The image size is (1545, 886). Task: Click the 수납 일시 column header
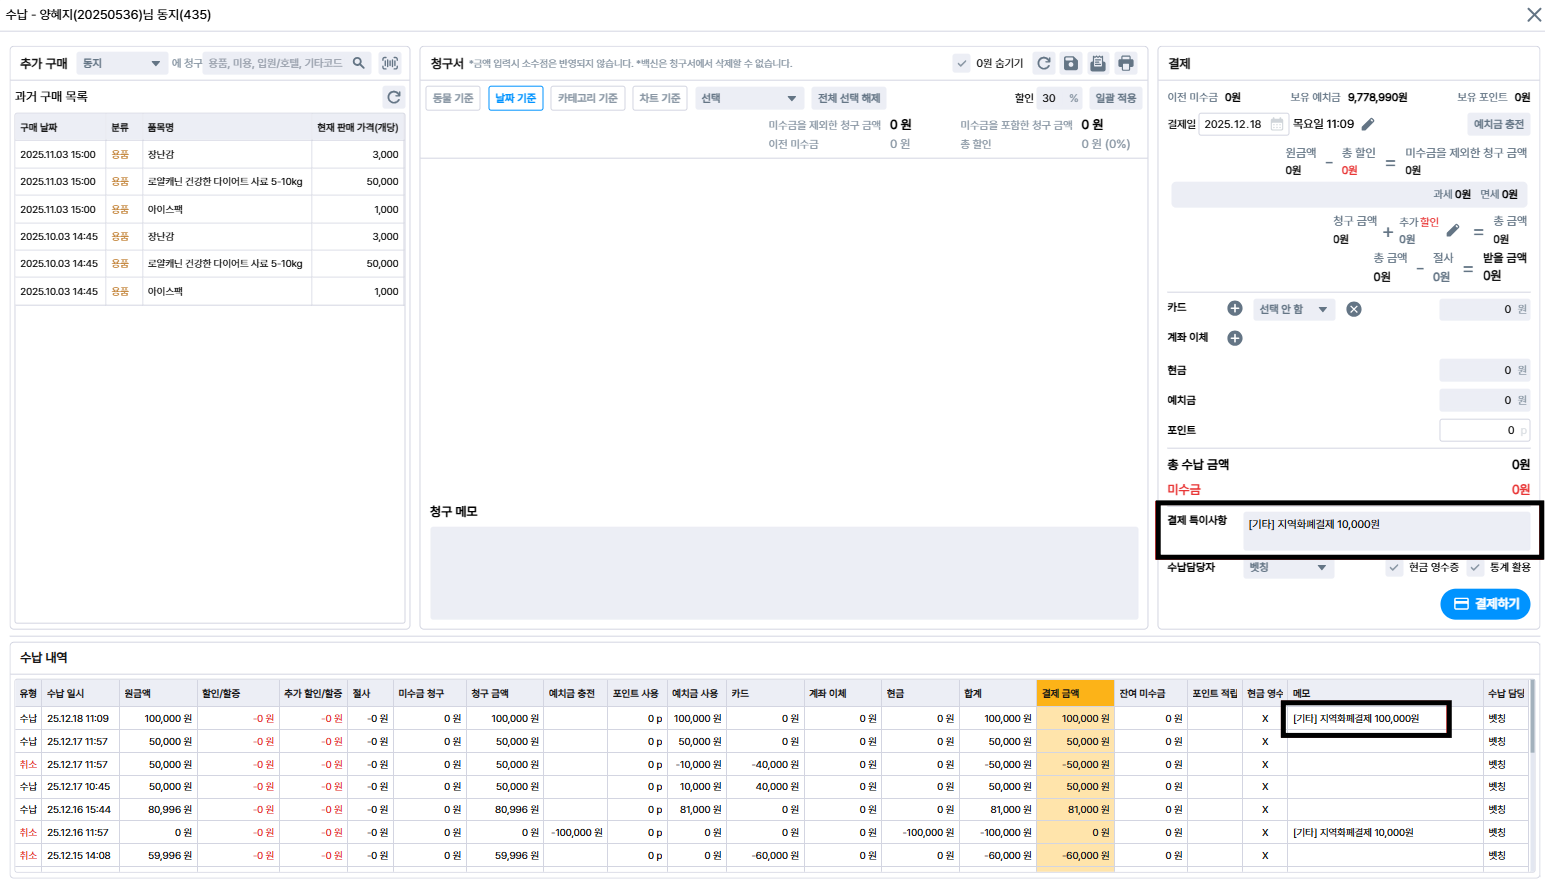(x=80, y=693)
